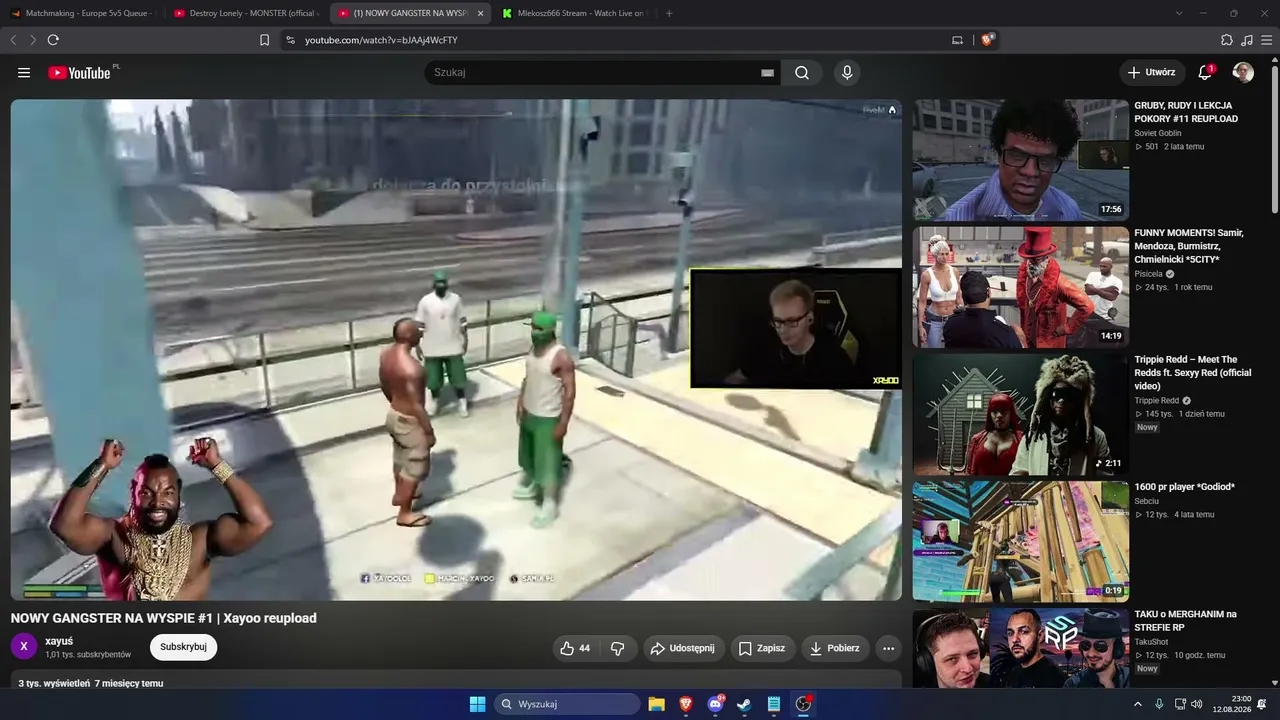Open a new browser tab
This screenshot has height=720, width=1280.
tap(669, 13)
